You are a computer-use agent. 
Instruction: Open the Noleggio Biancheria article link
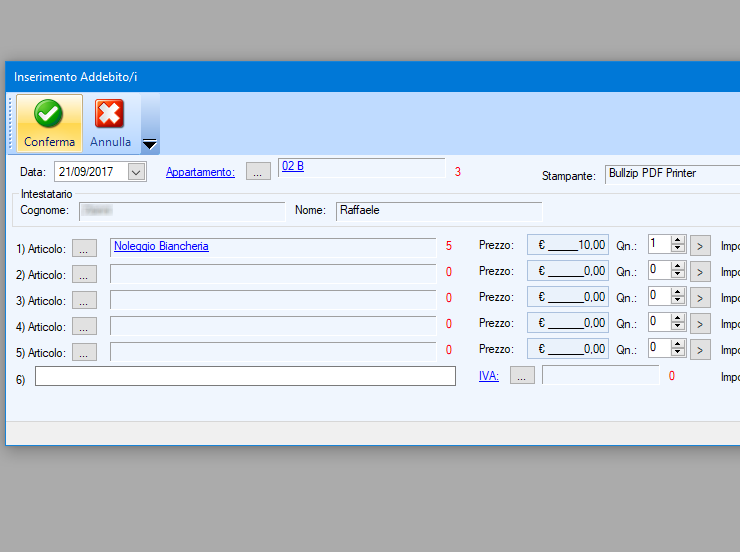pos(161,246)
